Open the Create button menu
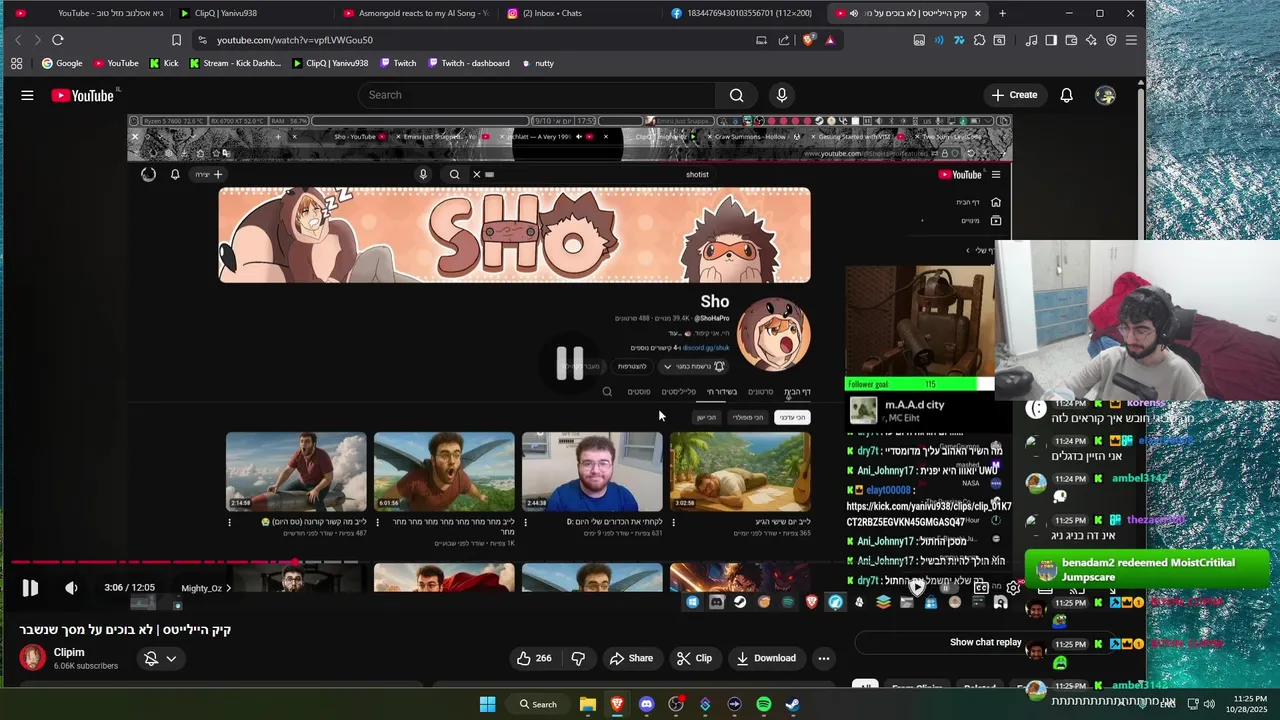Viewport: 1280px width, 720px height. [1014, 95]
